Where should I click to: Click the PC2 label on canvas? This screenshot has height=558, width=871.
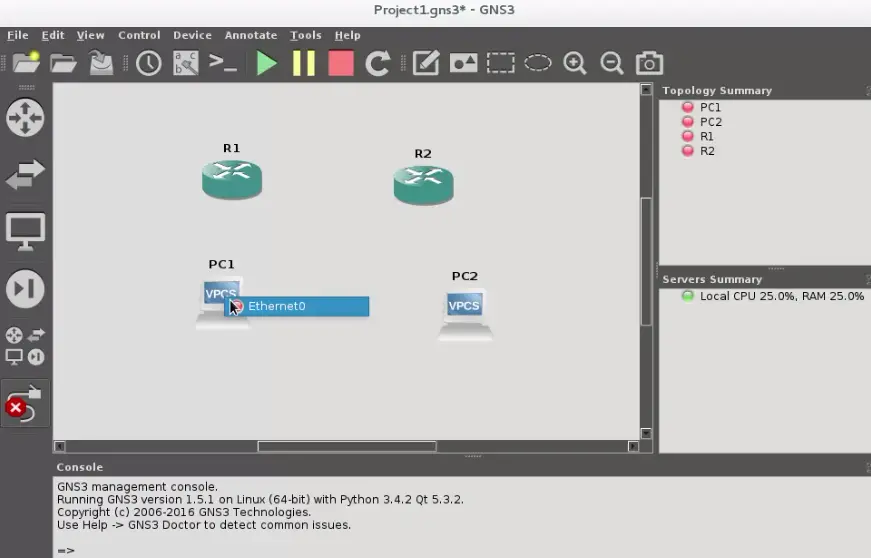[x=465, y=276]
